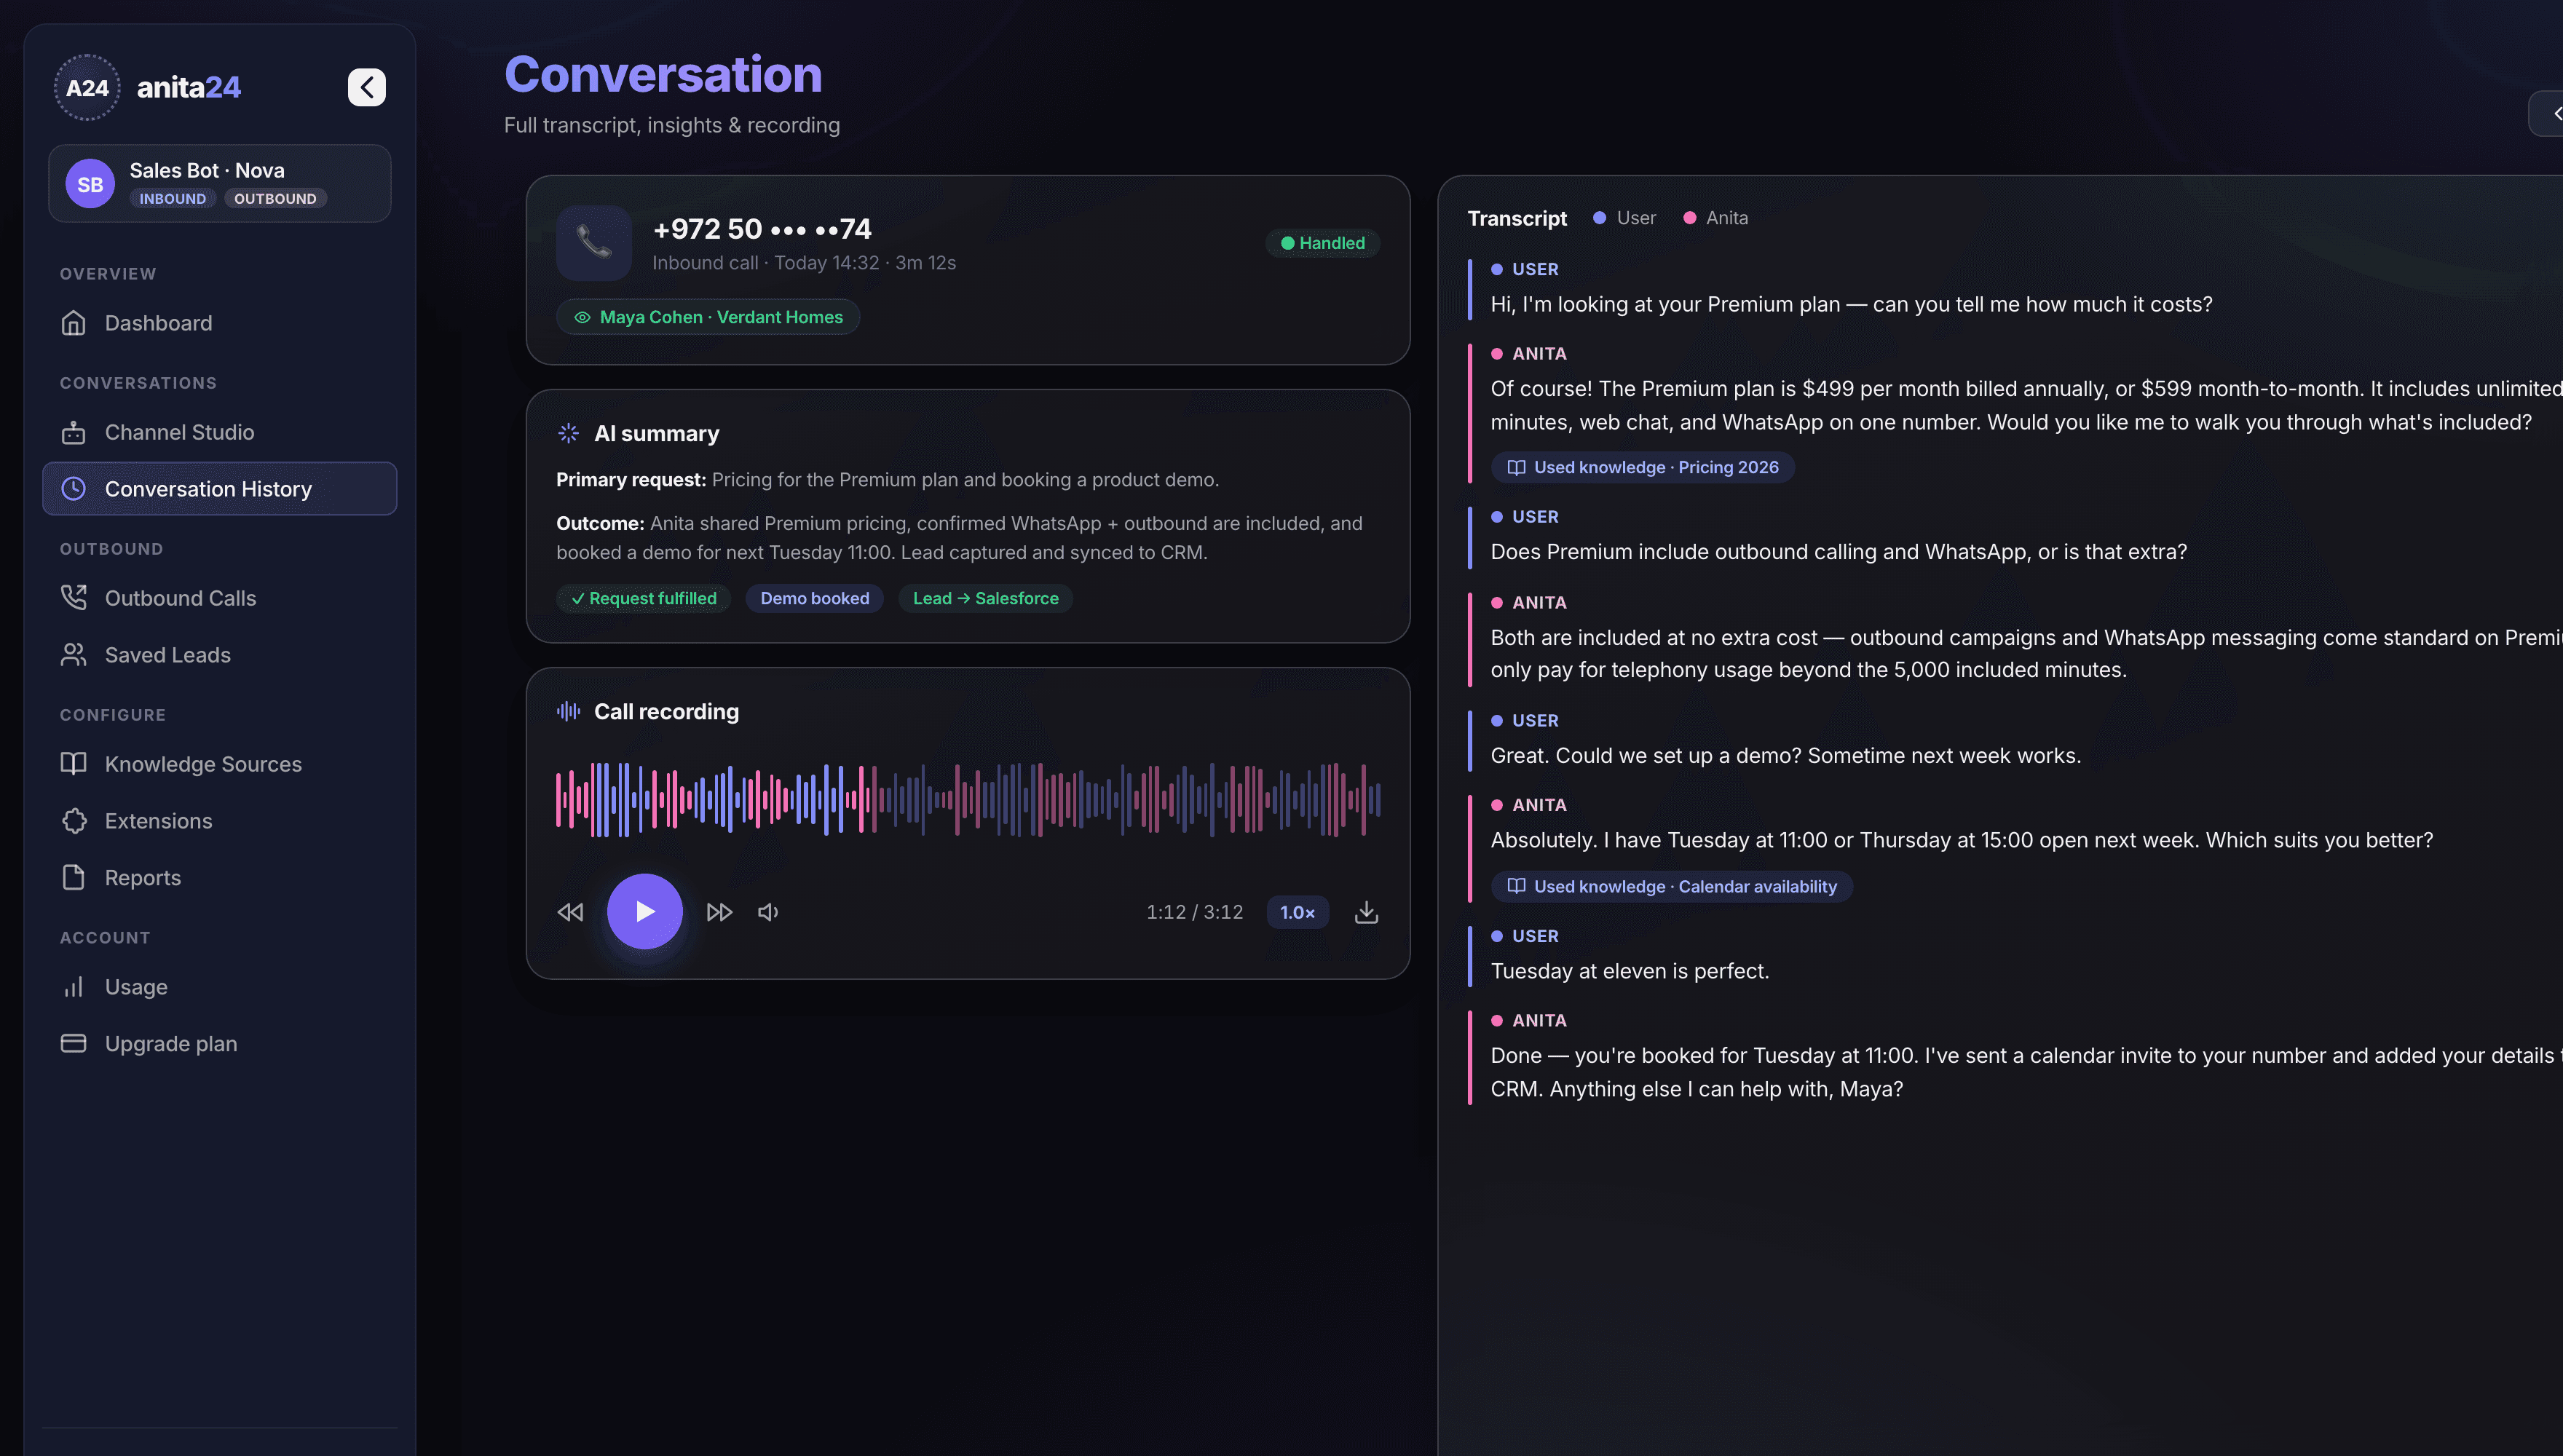Screen dimensions: 2563x1456
Task: Open Saved Leads page
Action: (219, 655)
